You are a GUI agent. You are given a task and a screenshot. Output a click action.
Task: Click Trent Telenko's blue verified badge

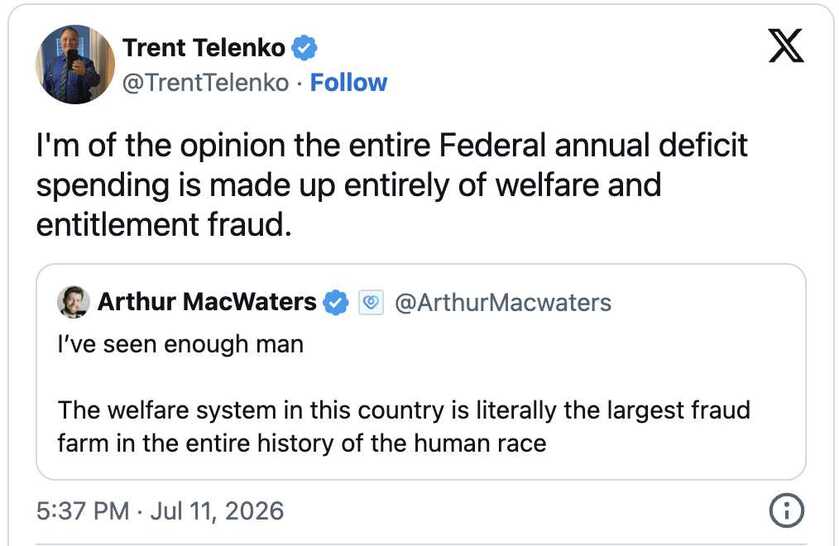click(x=304, y=48)
